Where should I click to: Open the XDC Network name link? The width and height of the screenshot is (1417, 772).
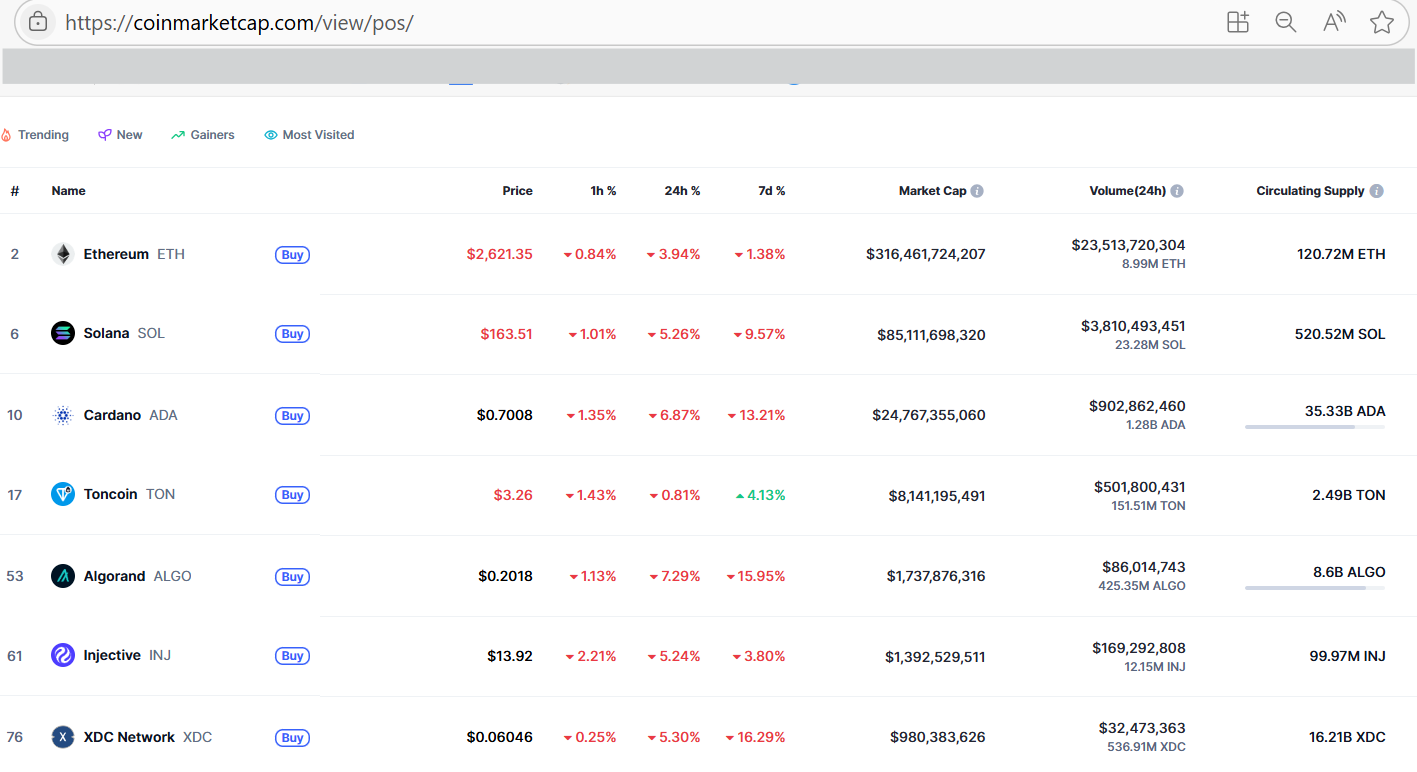pos(129,737)
